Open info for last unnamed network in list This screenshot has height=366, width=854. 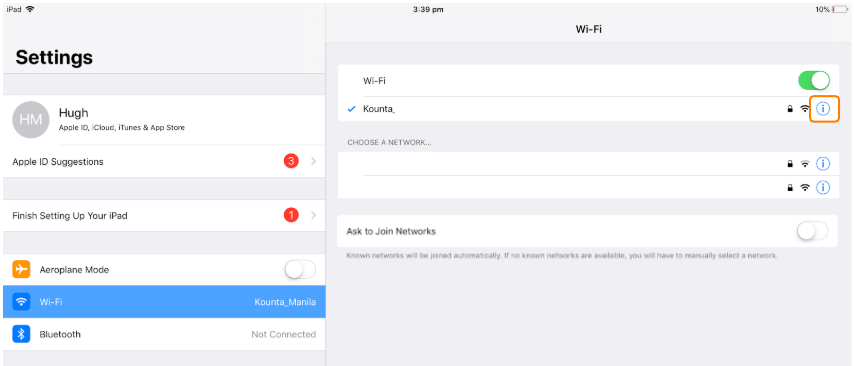(823, 187)
